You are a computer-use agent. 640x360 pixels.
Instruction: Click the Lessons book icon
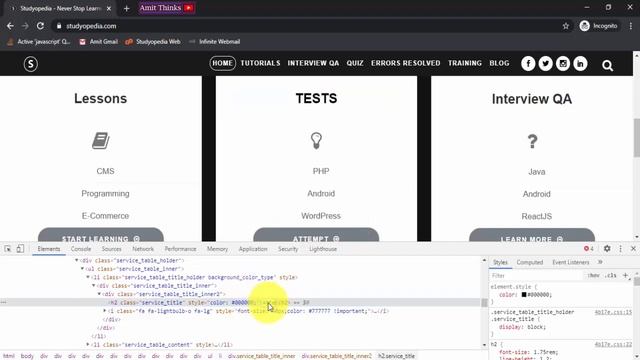point(101,141)
